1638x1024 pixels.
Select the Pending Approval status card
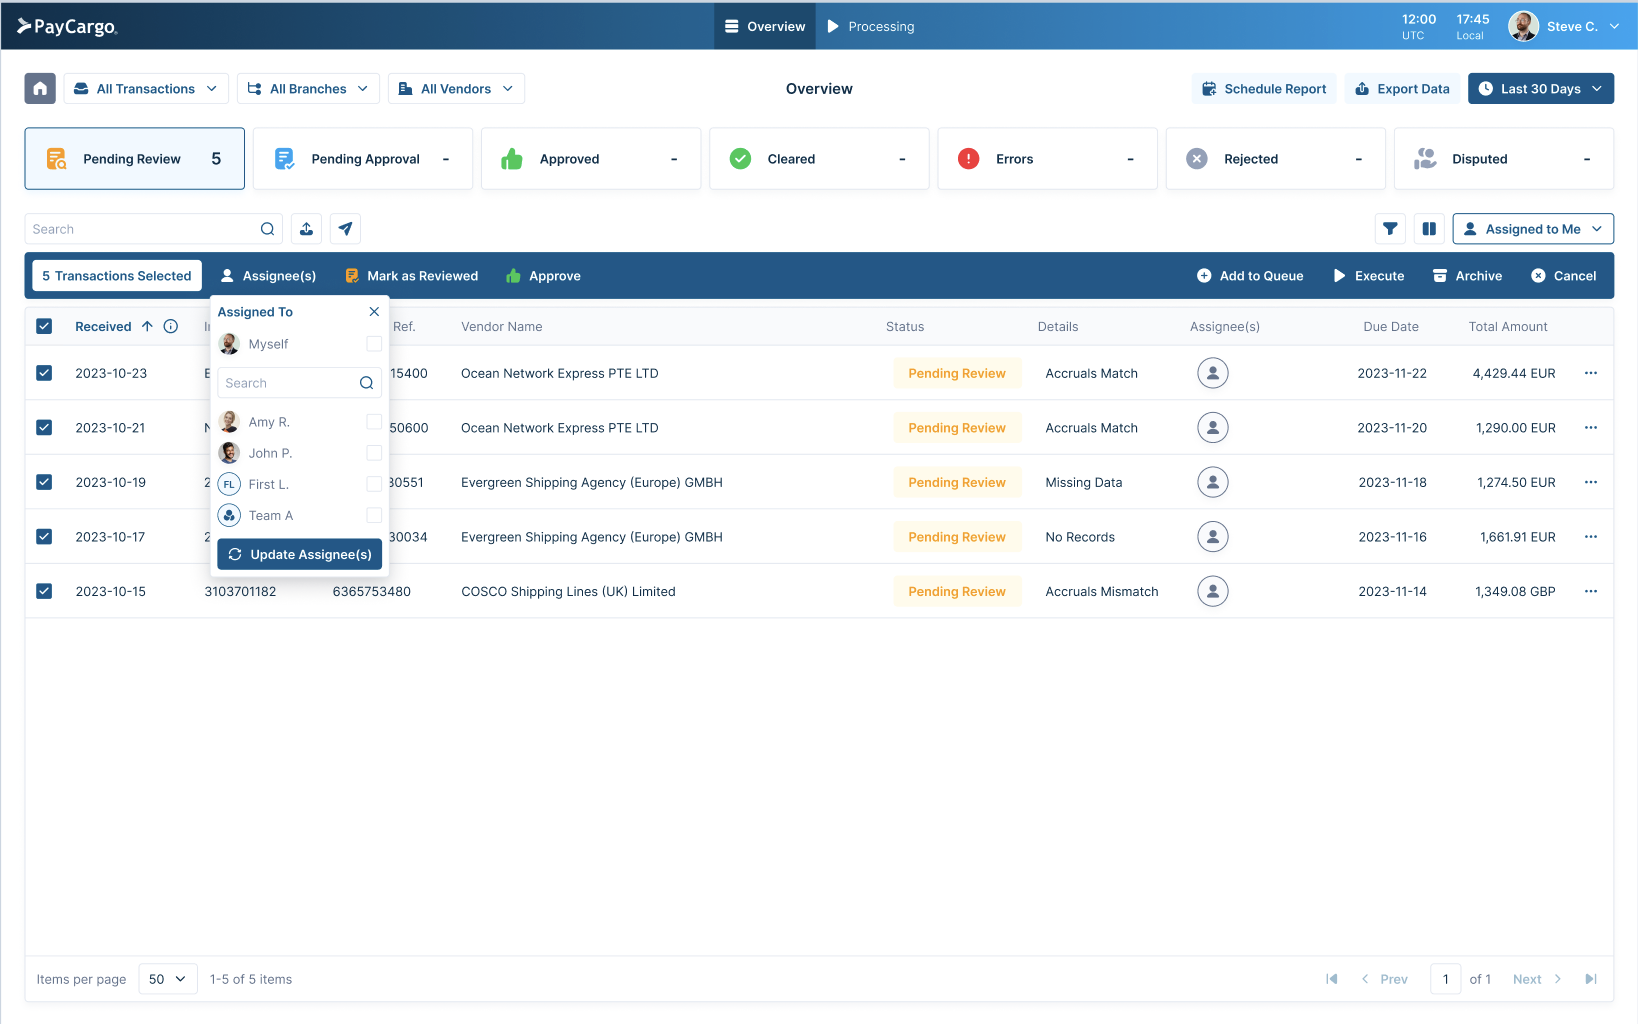pos(363,158)
